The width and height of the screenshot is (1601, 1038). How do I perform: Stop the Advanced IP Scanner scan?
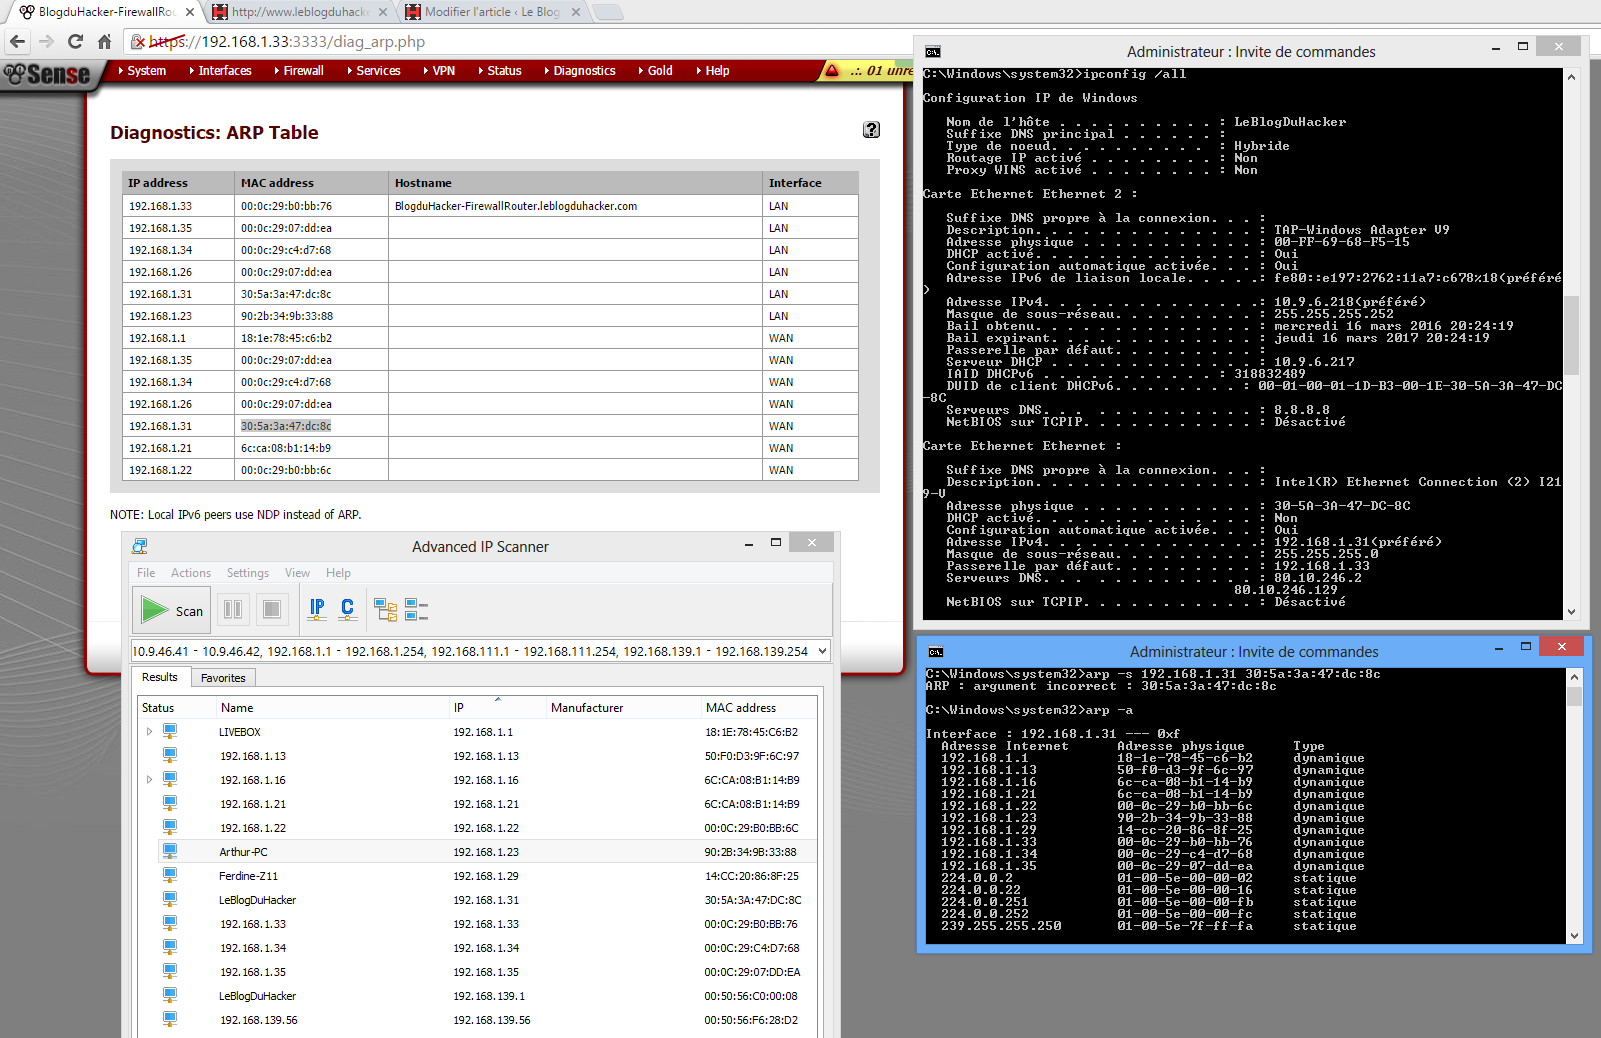(x=271, y=609)
